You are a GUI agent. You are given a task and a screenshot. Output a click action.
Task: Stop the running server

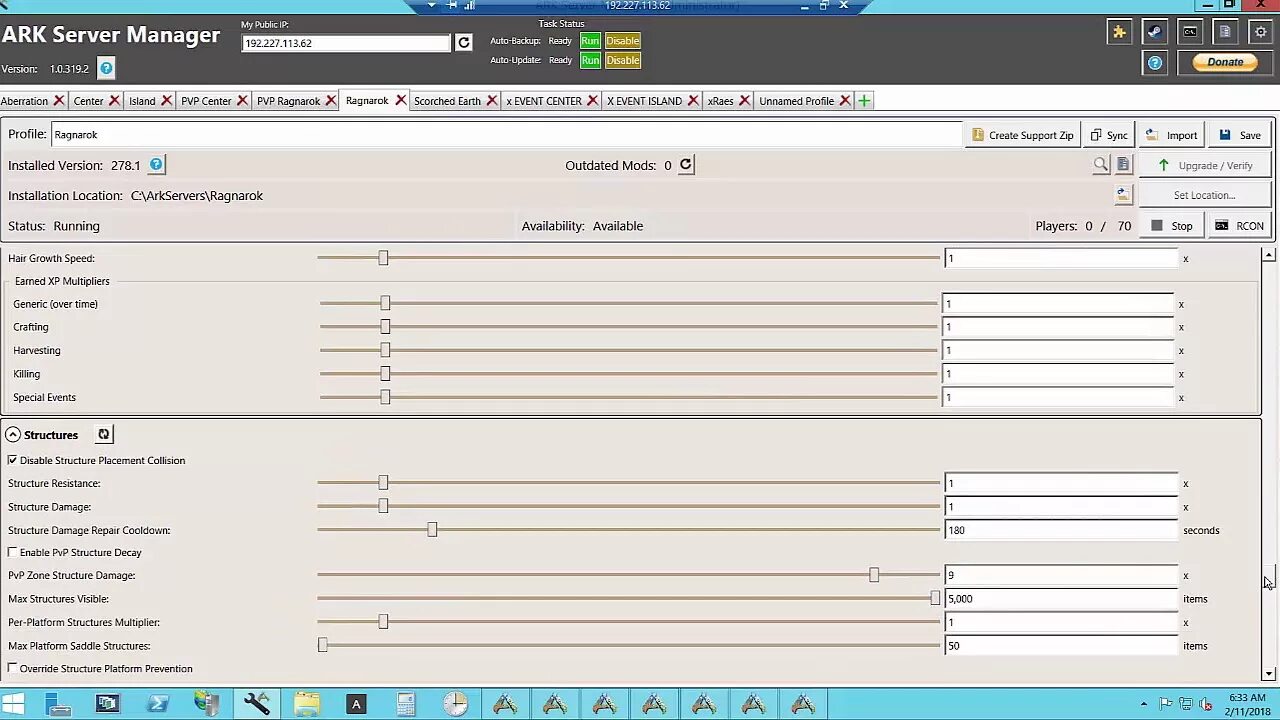pos(1171,226)
